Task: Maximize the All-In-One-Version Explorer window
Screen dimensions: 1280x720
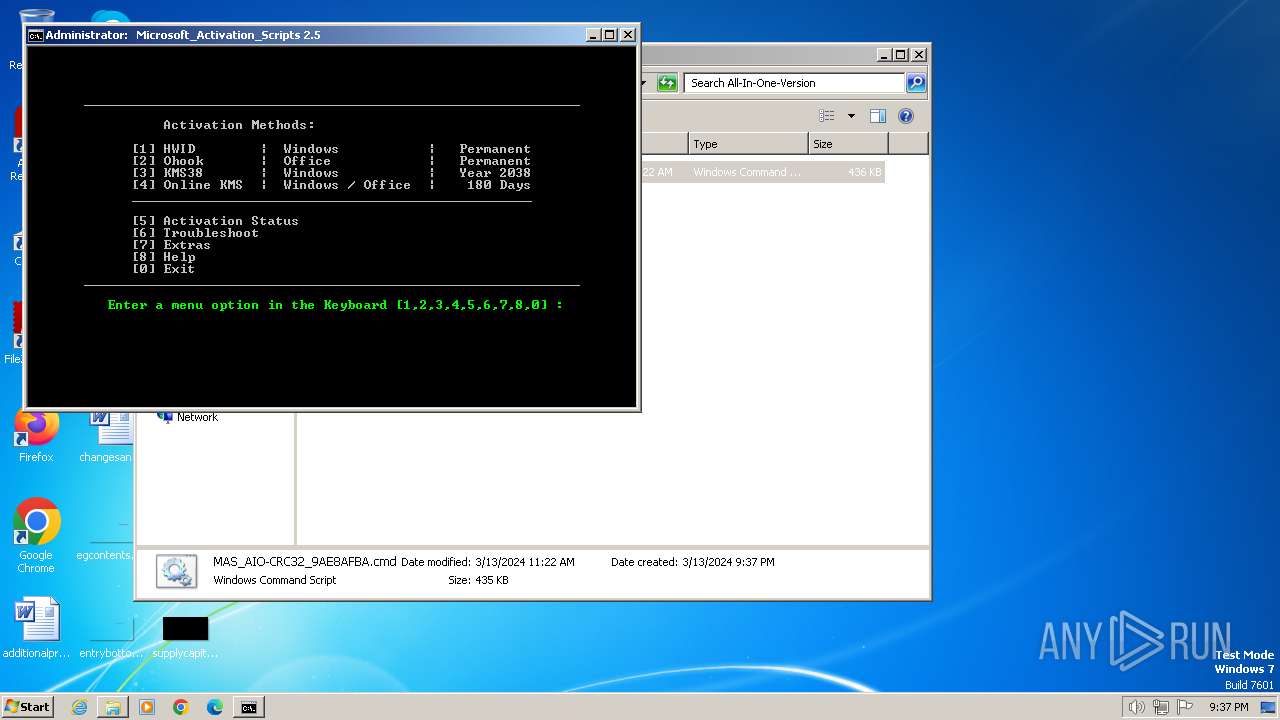Action: tap(900, 55)
